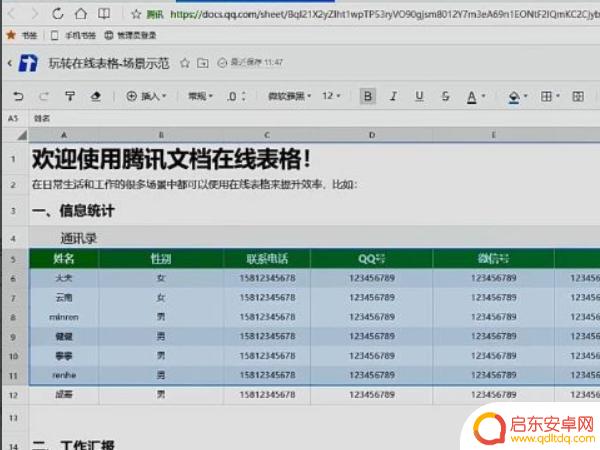Toggle italic formatting
This screenshot has height=450, width=600.
[x=393, y=96]
